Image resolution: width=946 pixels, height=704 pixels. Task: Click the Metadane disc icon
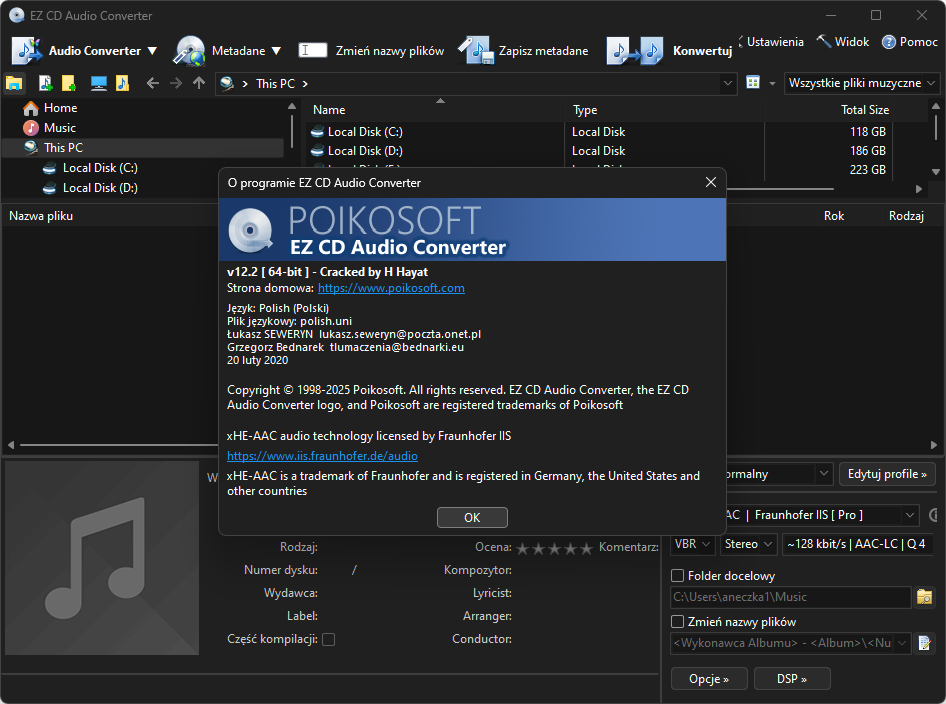(x=189, y=51)
